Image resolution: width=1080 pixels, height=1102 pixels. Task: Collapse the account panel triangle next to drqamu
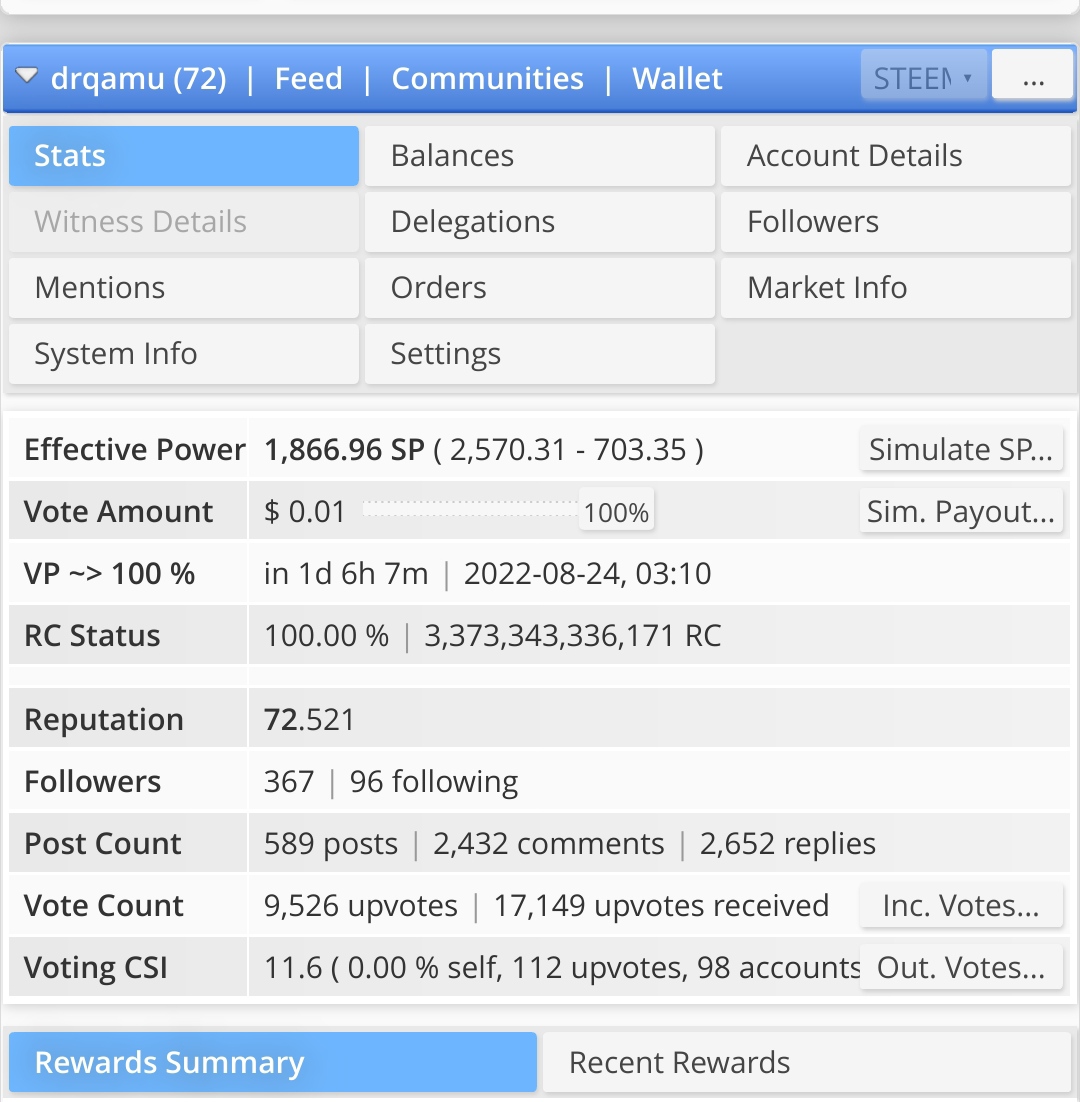point(27,76)
